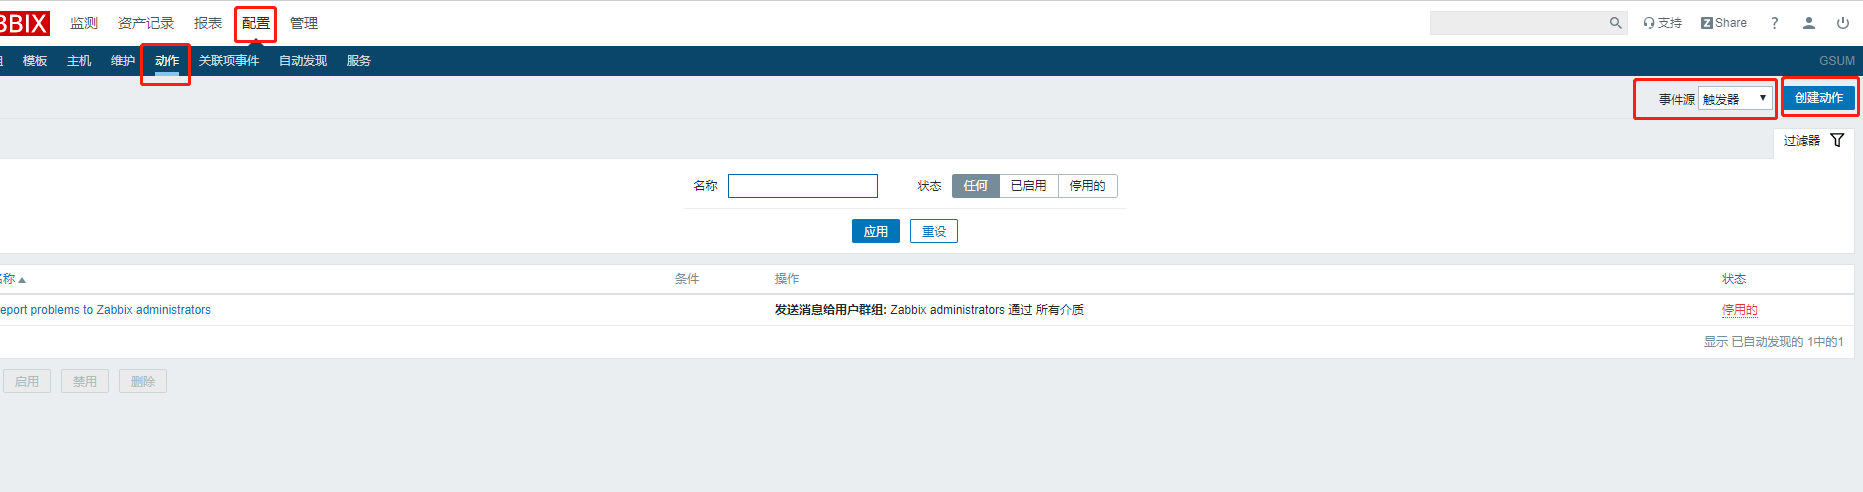Click the 启用 bulk button
This screenshot has height=492, width=1863.
point(27,381)
